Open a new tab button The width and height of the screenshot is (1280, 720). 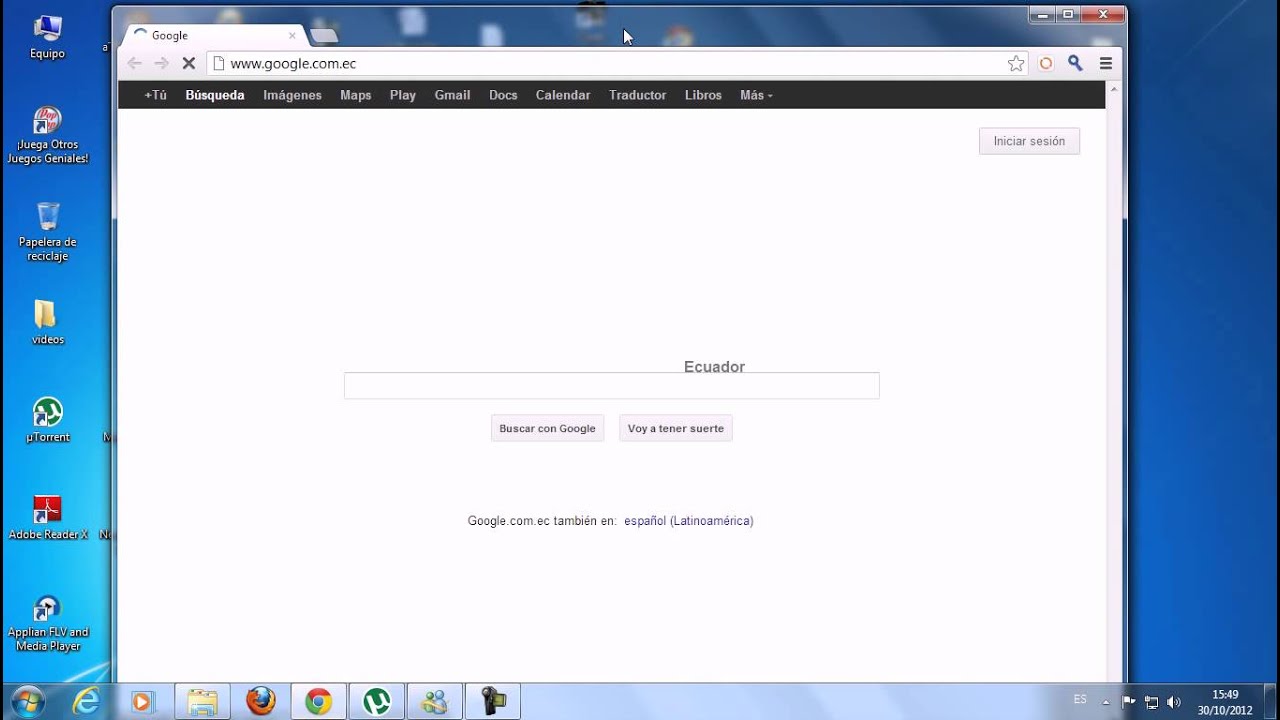coord(324,35)
